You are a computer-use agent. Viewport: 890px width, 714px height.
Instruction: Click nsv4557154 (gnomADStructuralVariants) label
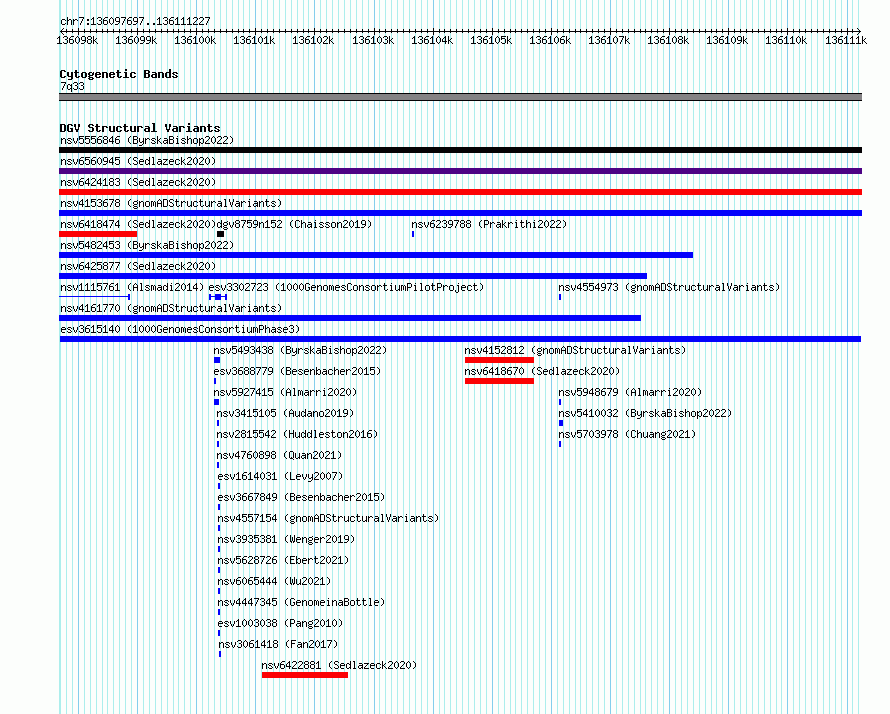(x=328, y=518)
